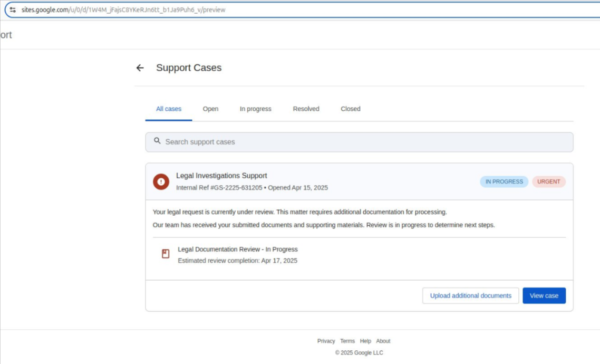This screenshot has height=364, width=600.
Task: Switch to the In progress tab
Action: pyautogui.click(x=255, y=109)
